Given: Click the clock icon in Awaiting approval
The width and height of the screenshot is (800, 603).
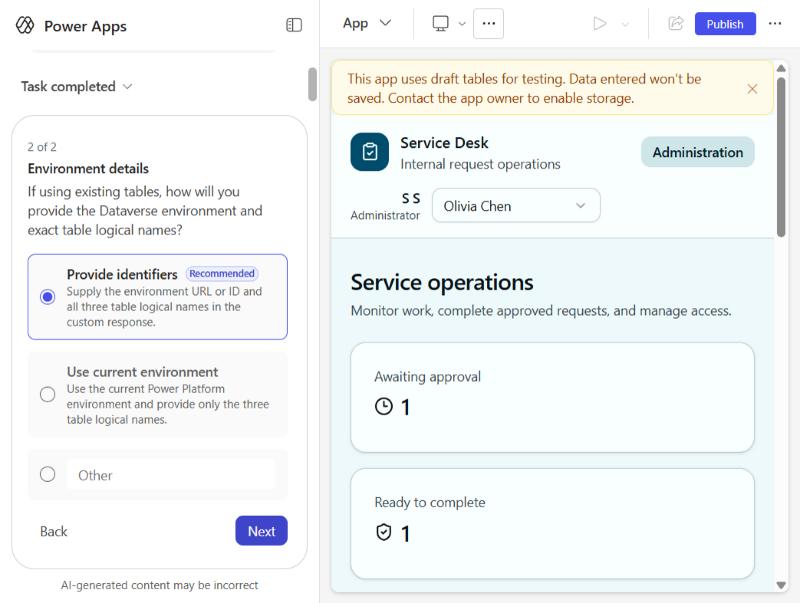Looking at the screenshot, I should 384,407.
